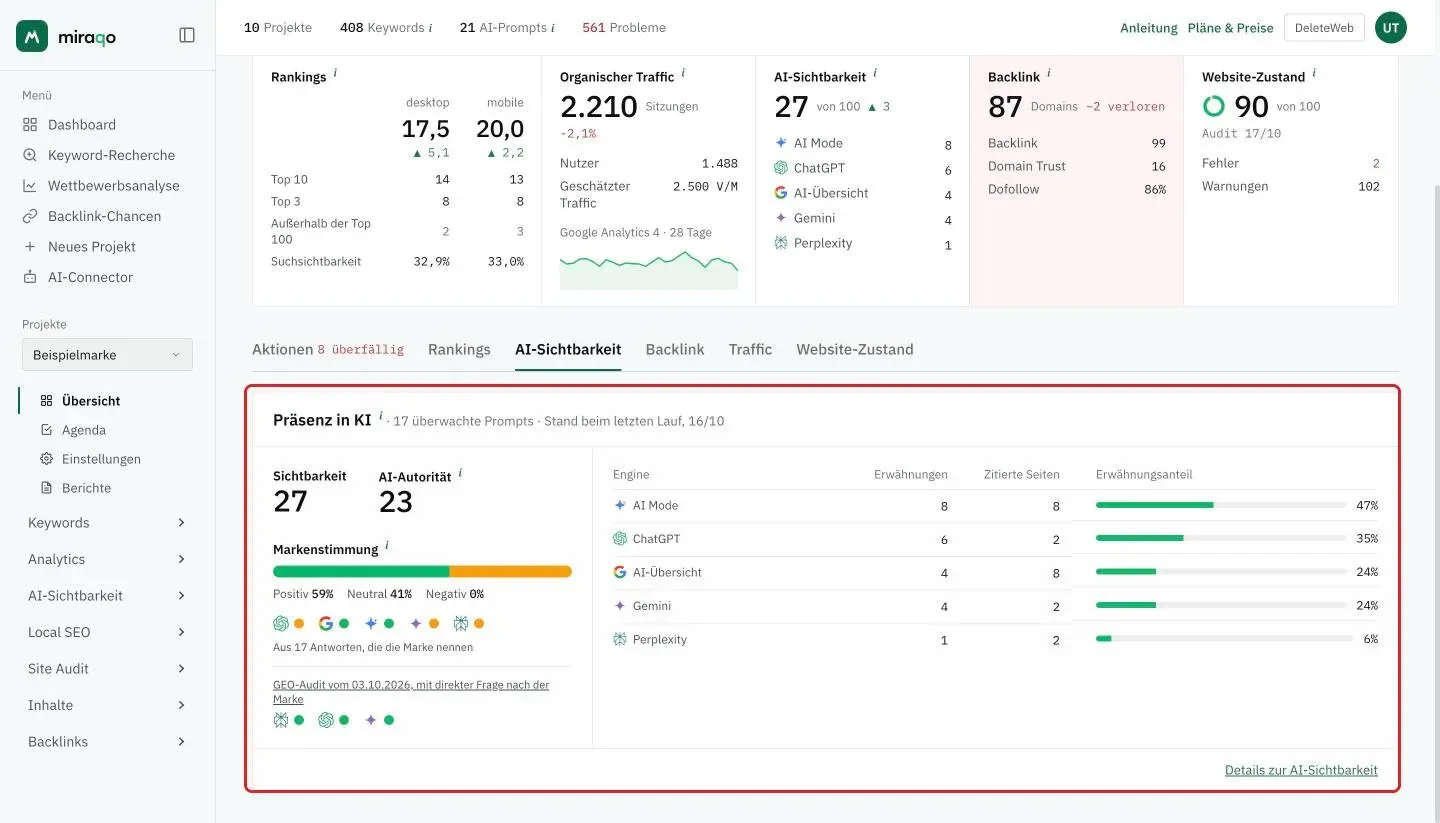Click the Markenstimmung sentiment bar
1440x823 pixels.
click(x=422, y=572)
